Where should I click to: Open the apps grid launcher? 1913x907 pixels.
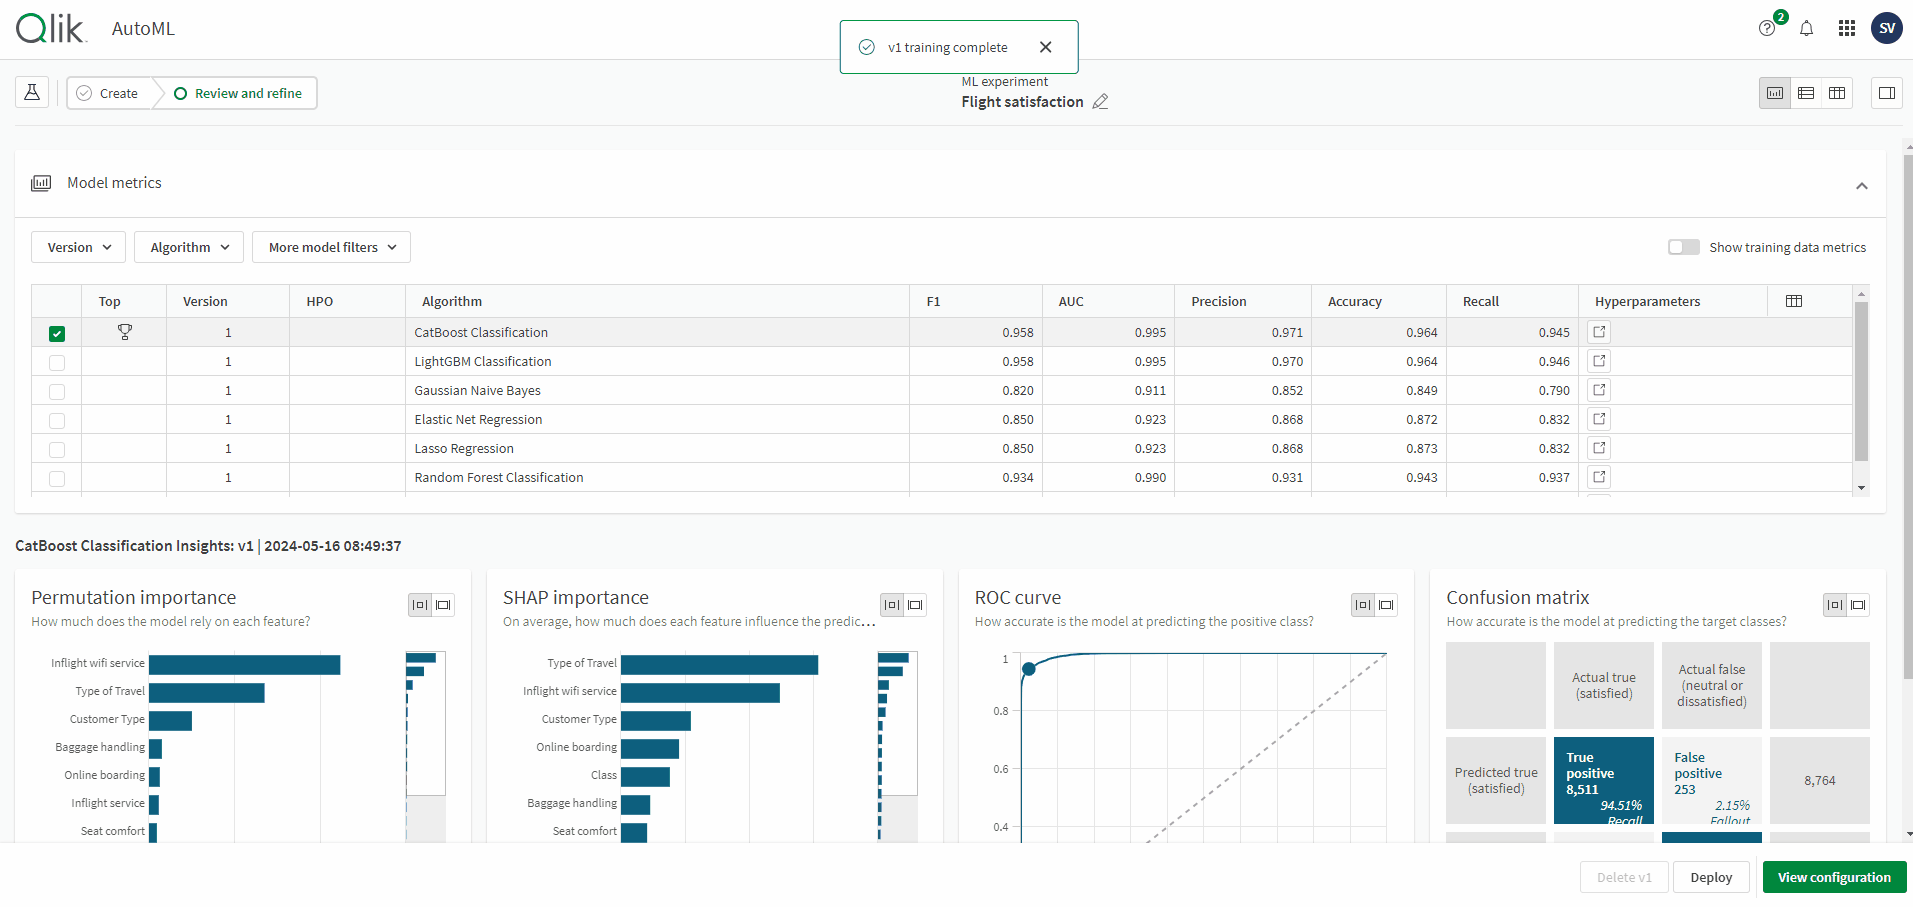click(x=1846, y=29)
